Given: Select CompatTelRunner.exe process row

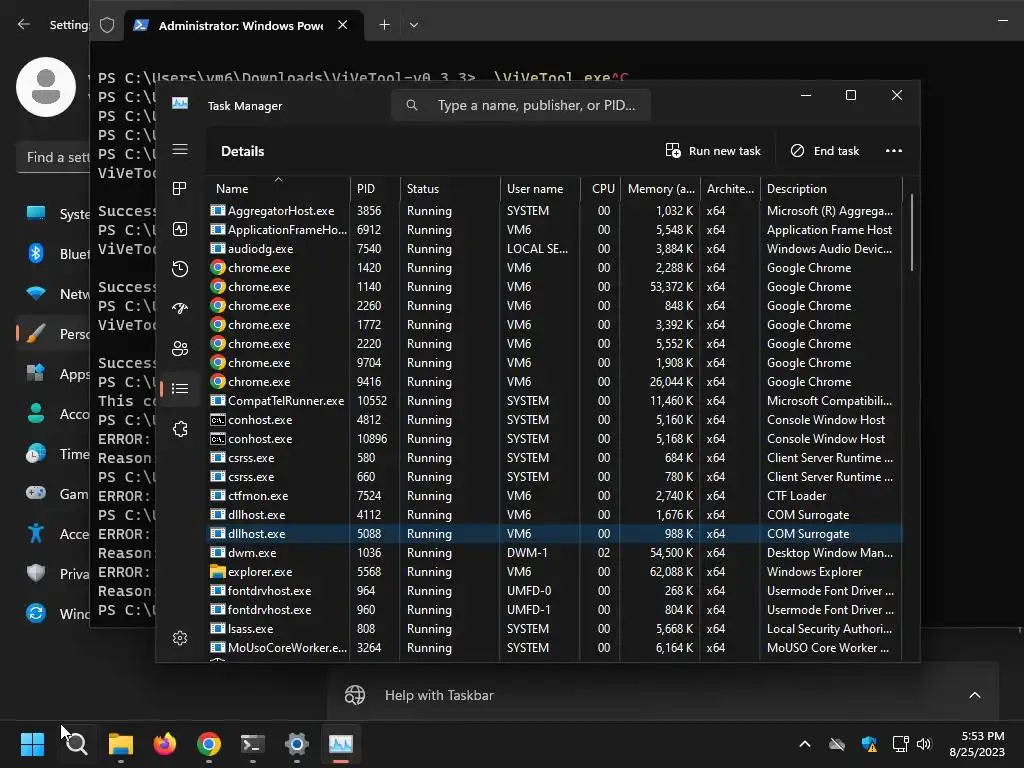Looking at the screenshot, I should (554, 400).
